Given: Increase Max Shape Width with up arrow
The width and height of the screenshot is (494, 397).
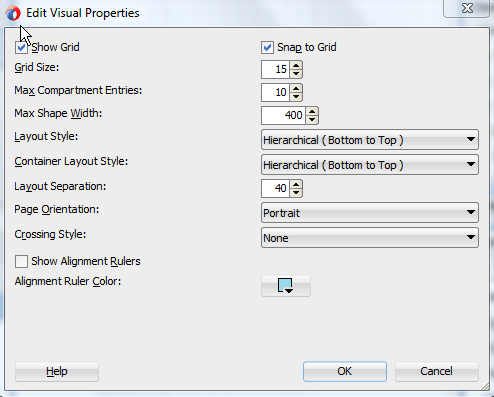Looking at the screenshot, I should tap(312, 111).
